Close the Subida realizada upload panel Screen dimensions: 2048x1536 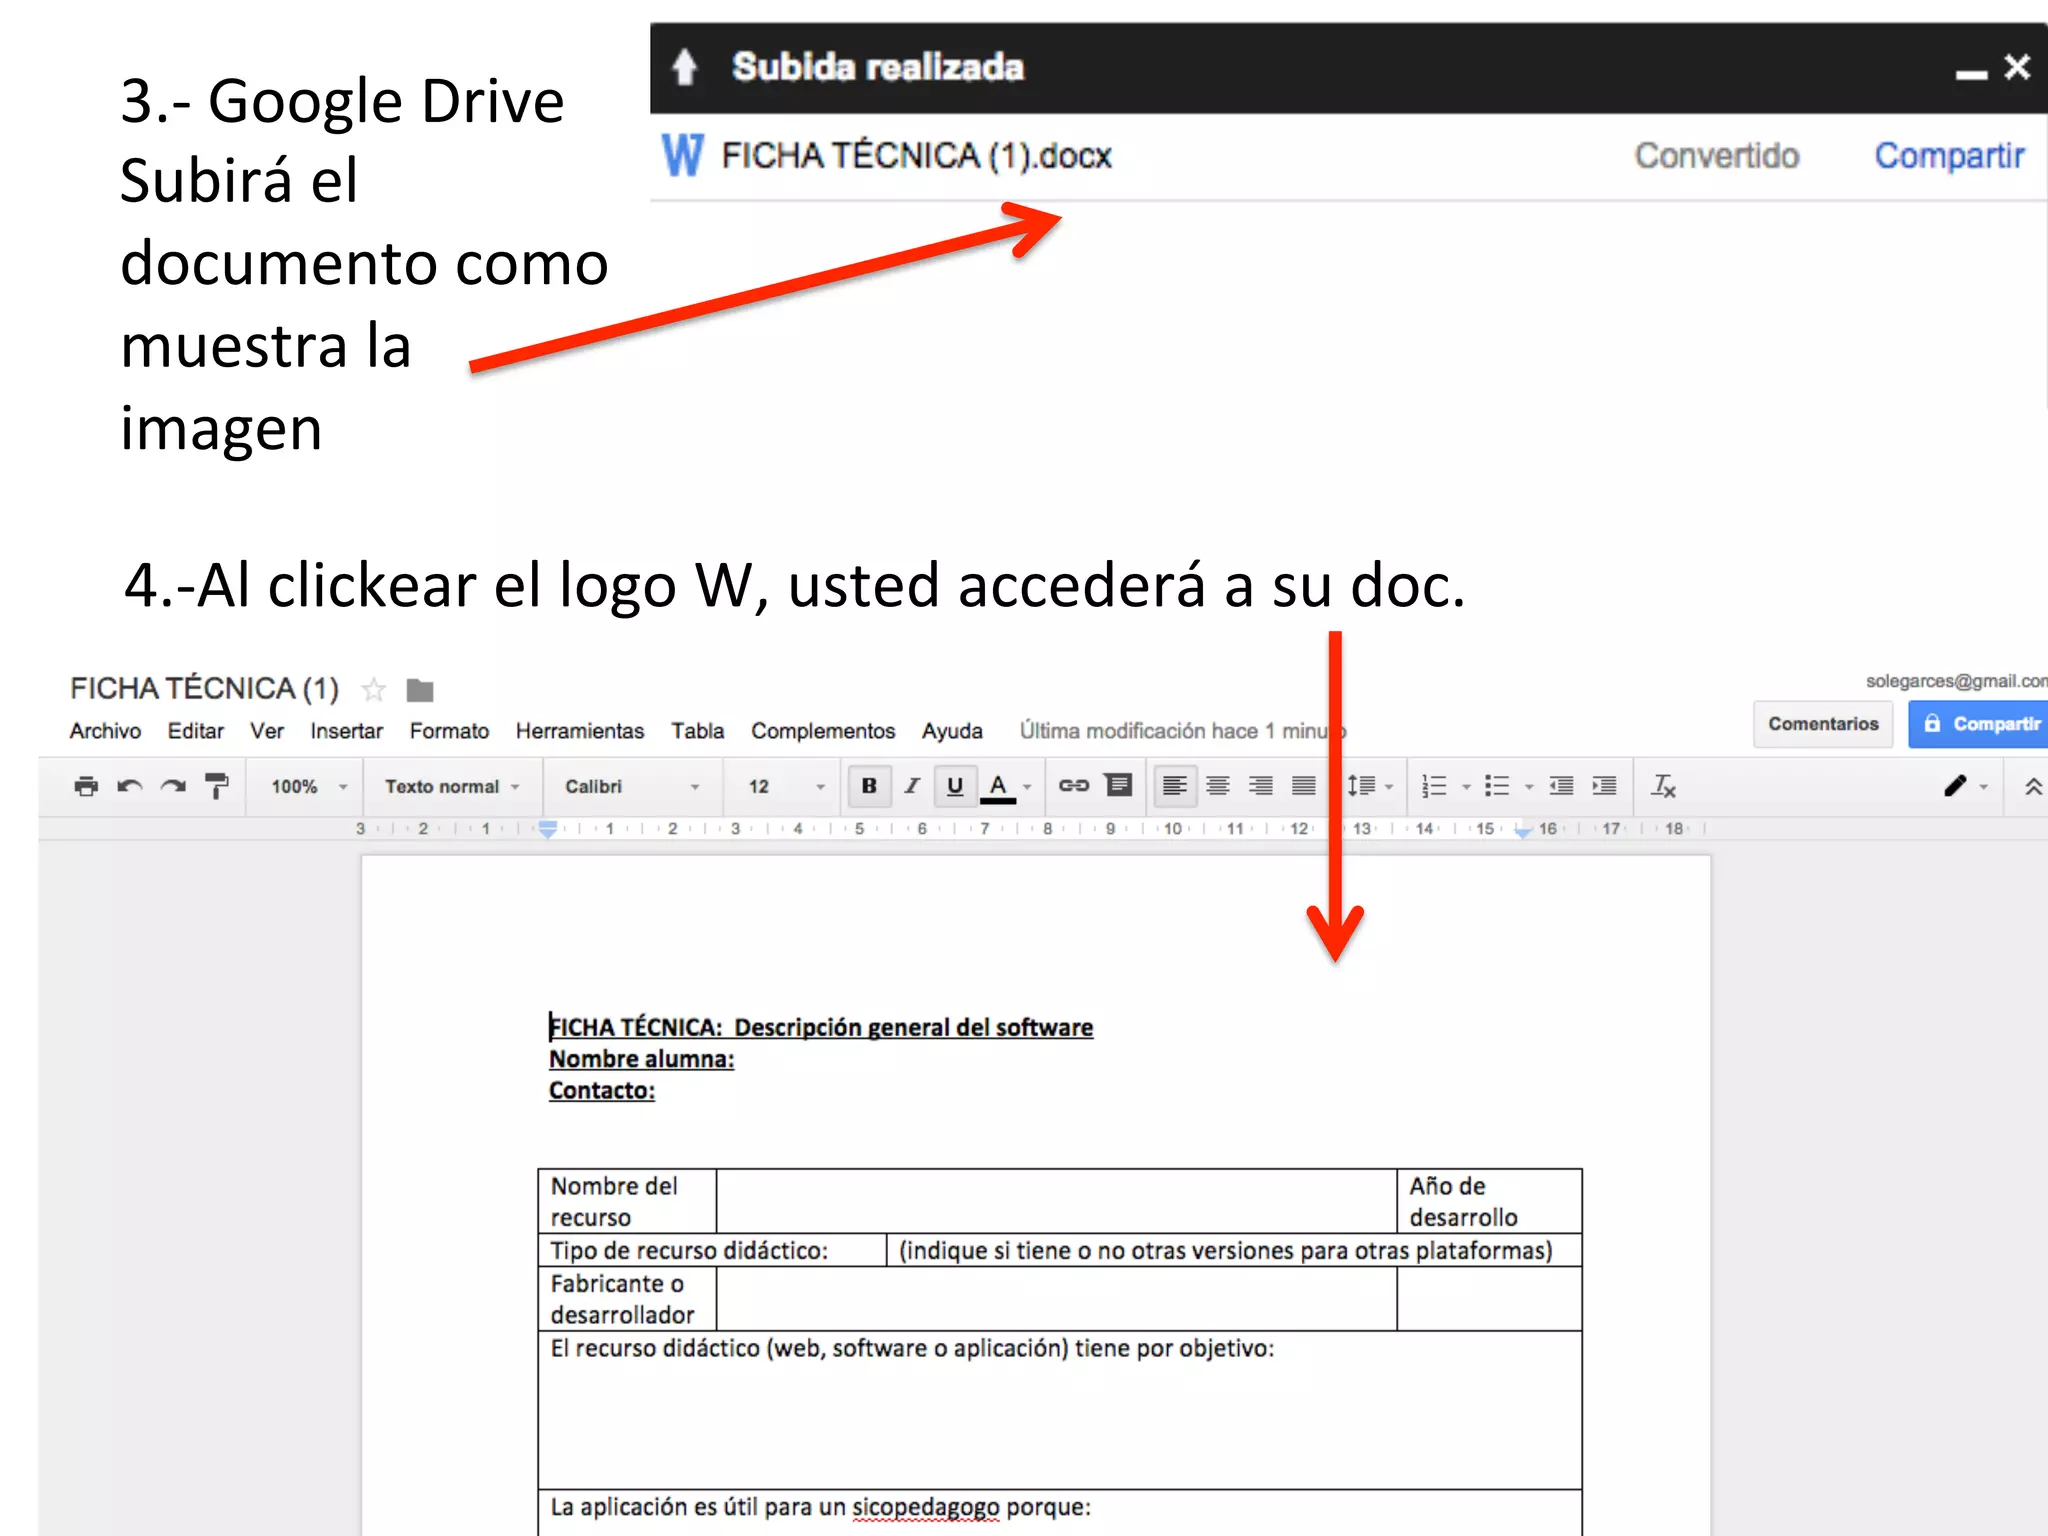click(x=2017, y=67)
